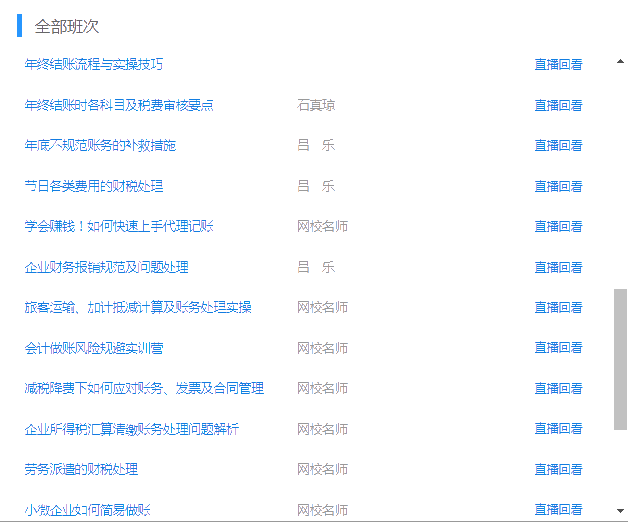Viewport: 628px width, 522px height.
Task: Open course 学会赚钱！如何快速上手代理记账
Action: click(119, 226)
